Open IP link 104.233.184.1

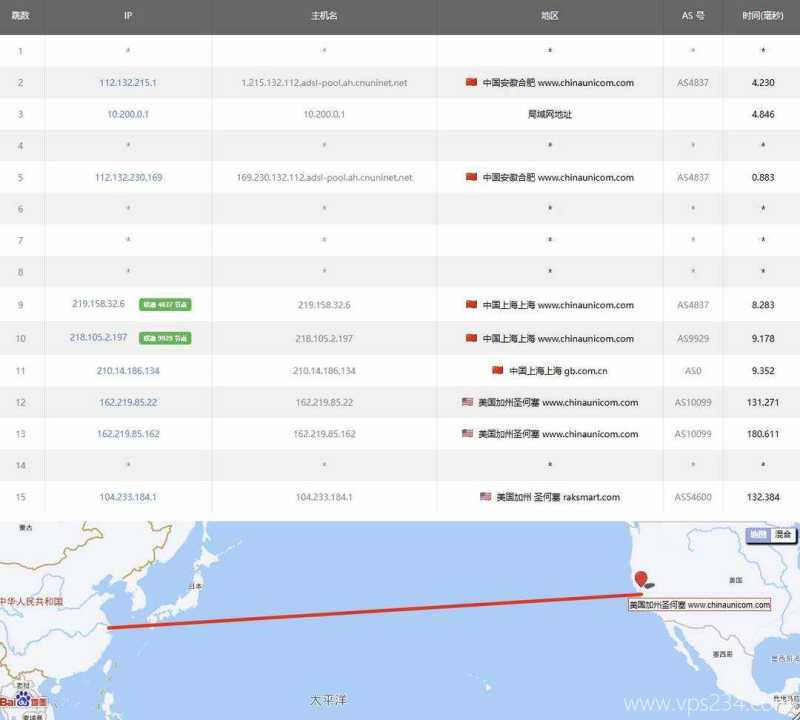click(x=126, y=497)
